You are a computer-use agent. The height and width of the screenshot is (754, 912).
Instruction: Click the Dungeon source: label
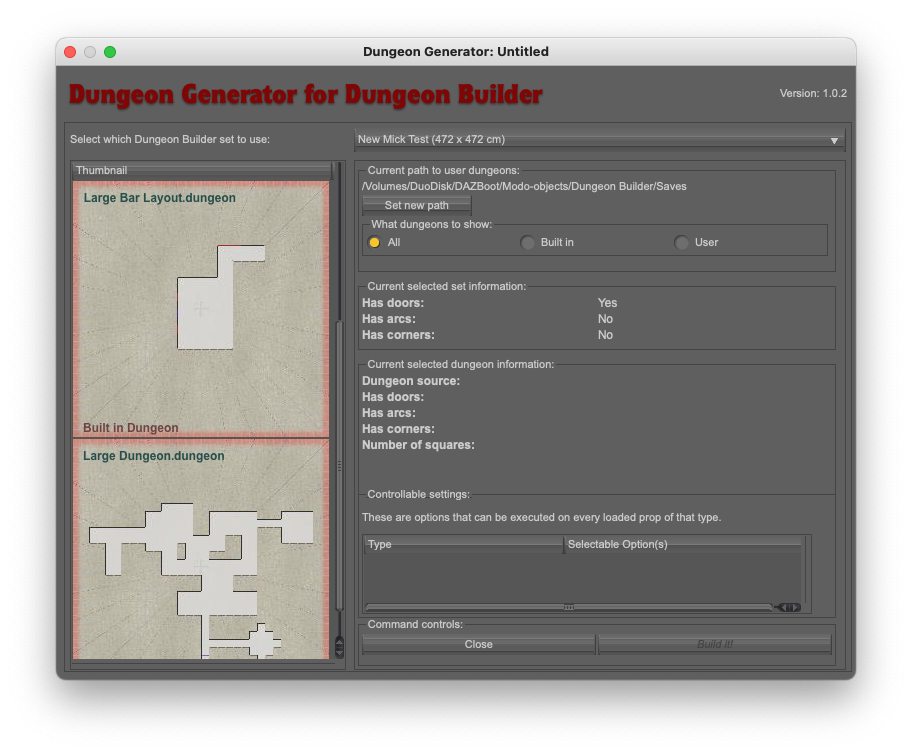[411, 381]
